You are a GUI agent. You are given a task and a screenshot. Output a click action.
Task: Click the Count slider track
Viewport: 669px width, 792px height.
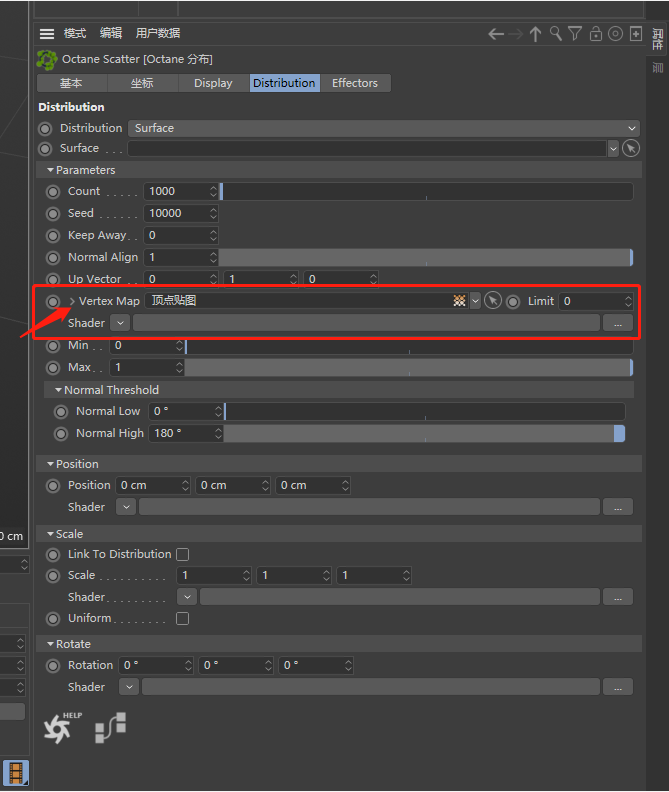426,191
